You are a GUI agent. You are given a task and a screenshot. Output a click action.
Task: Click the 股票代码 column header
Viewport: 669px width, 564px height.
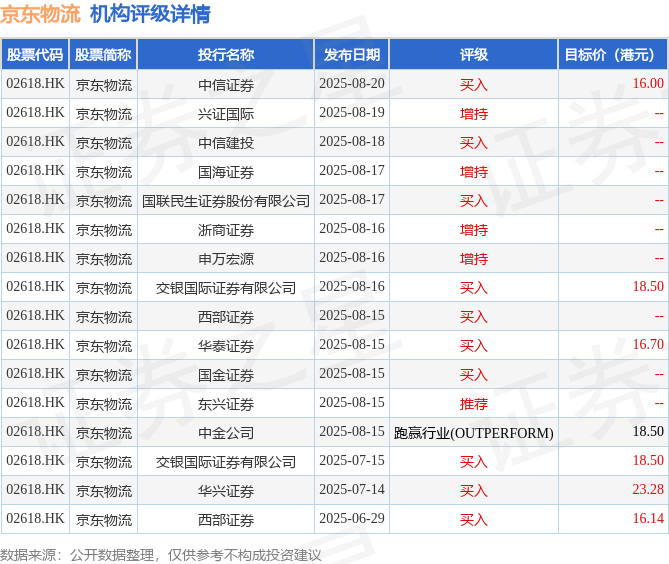(35, 55)
